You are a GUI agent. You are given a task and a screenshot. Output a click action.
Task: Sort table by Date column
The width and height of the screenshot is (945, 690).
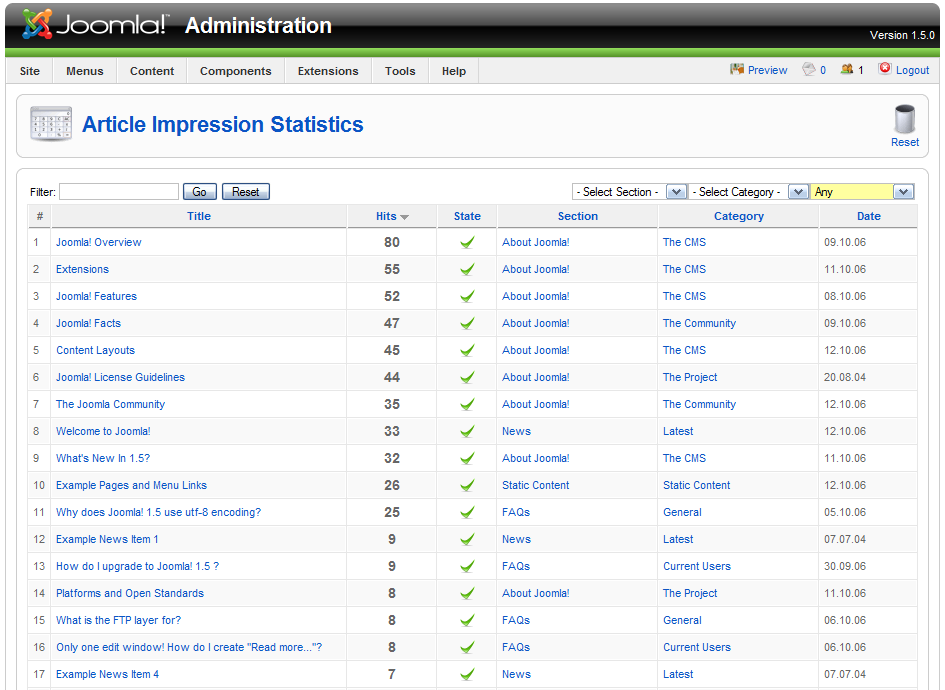pos(868,216)
